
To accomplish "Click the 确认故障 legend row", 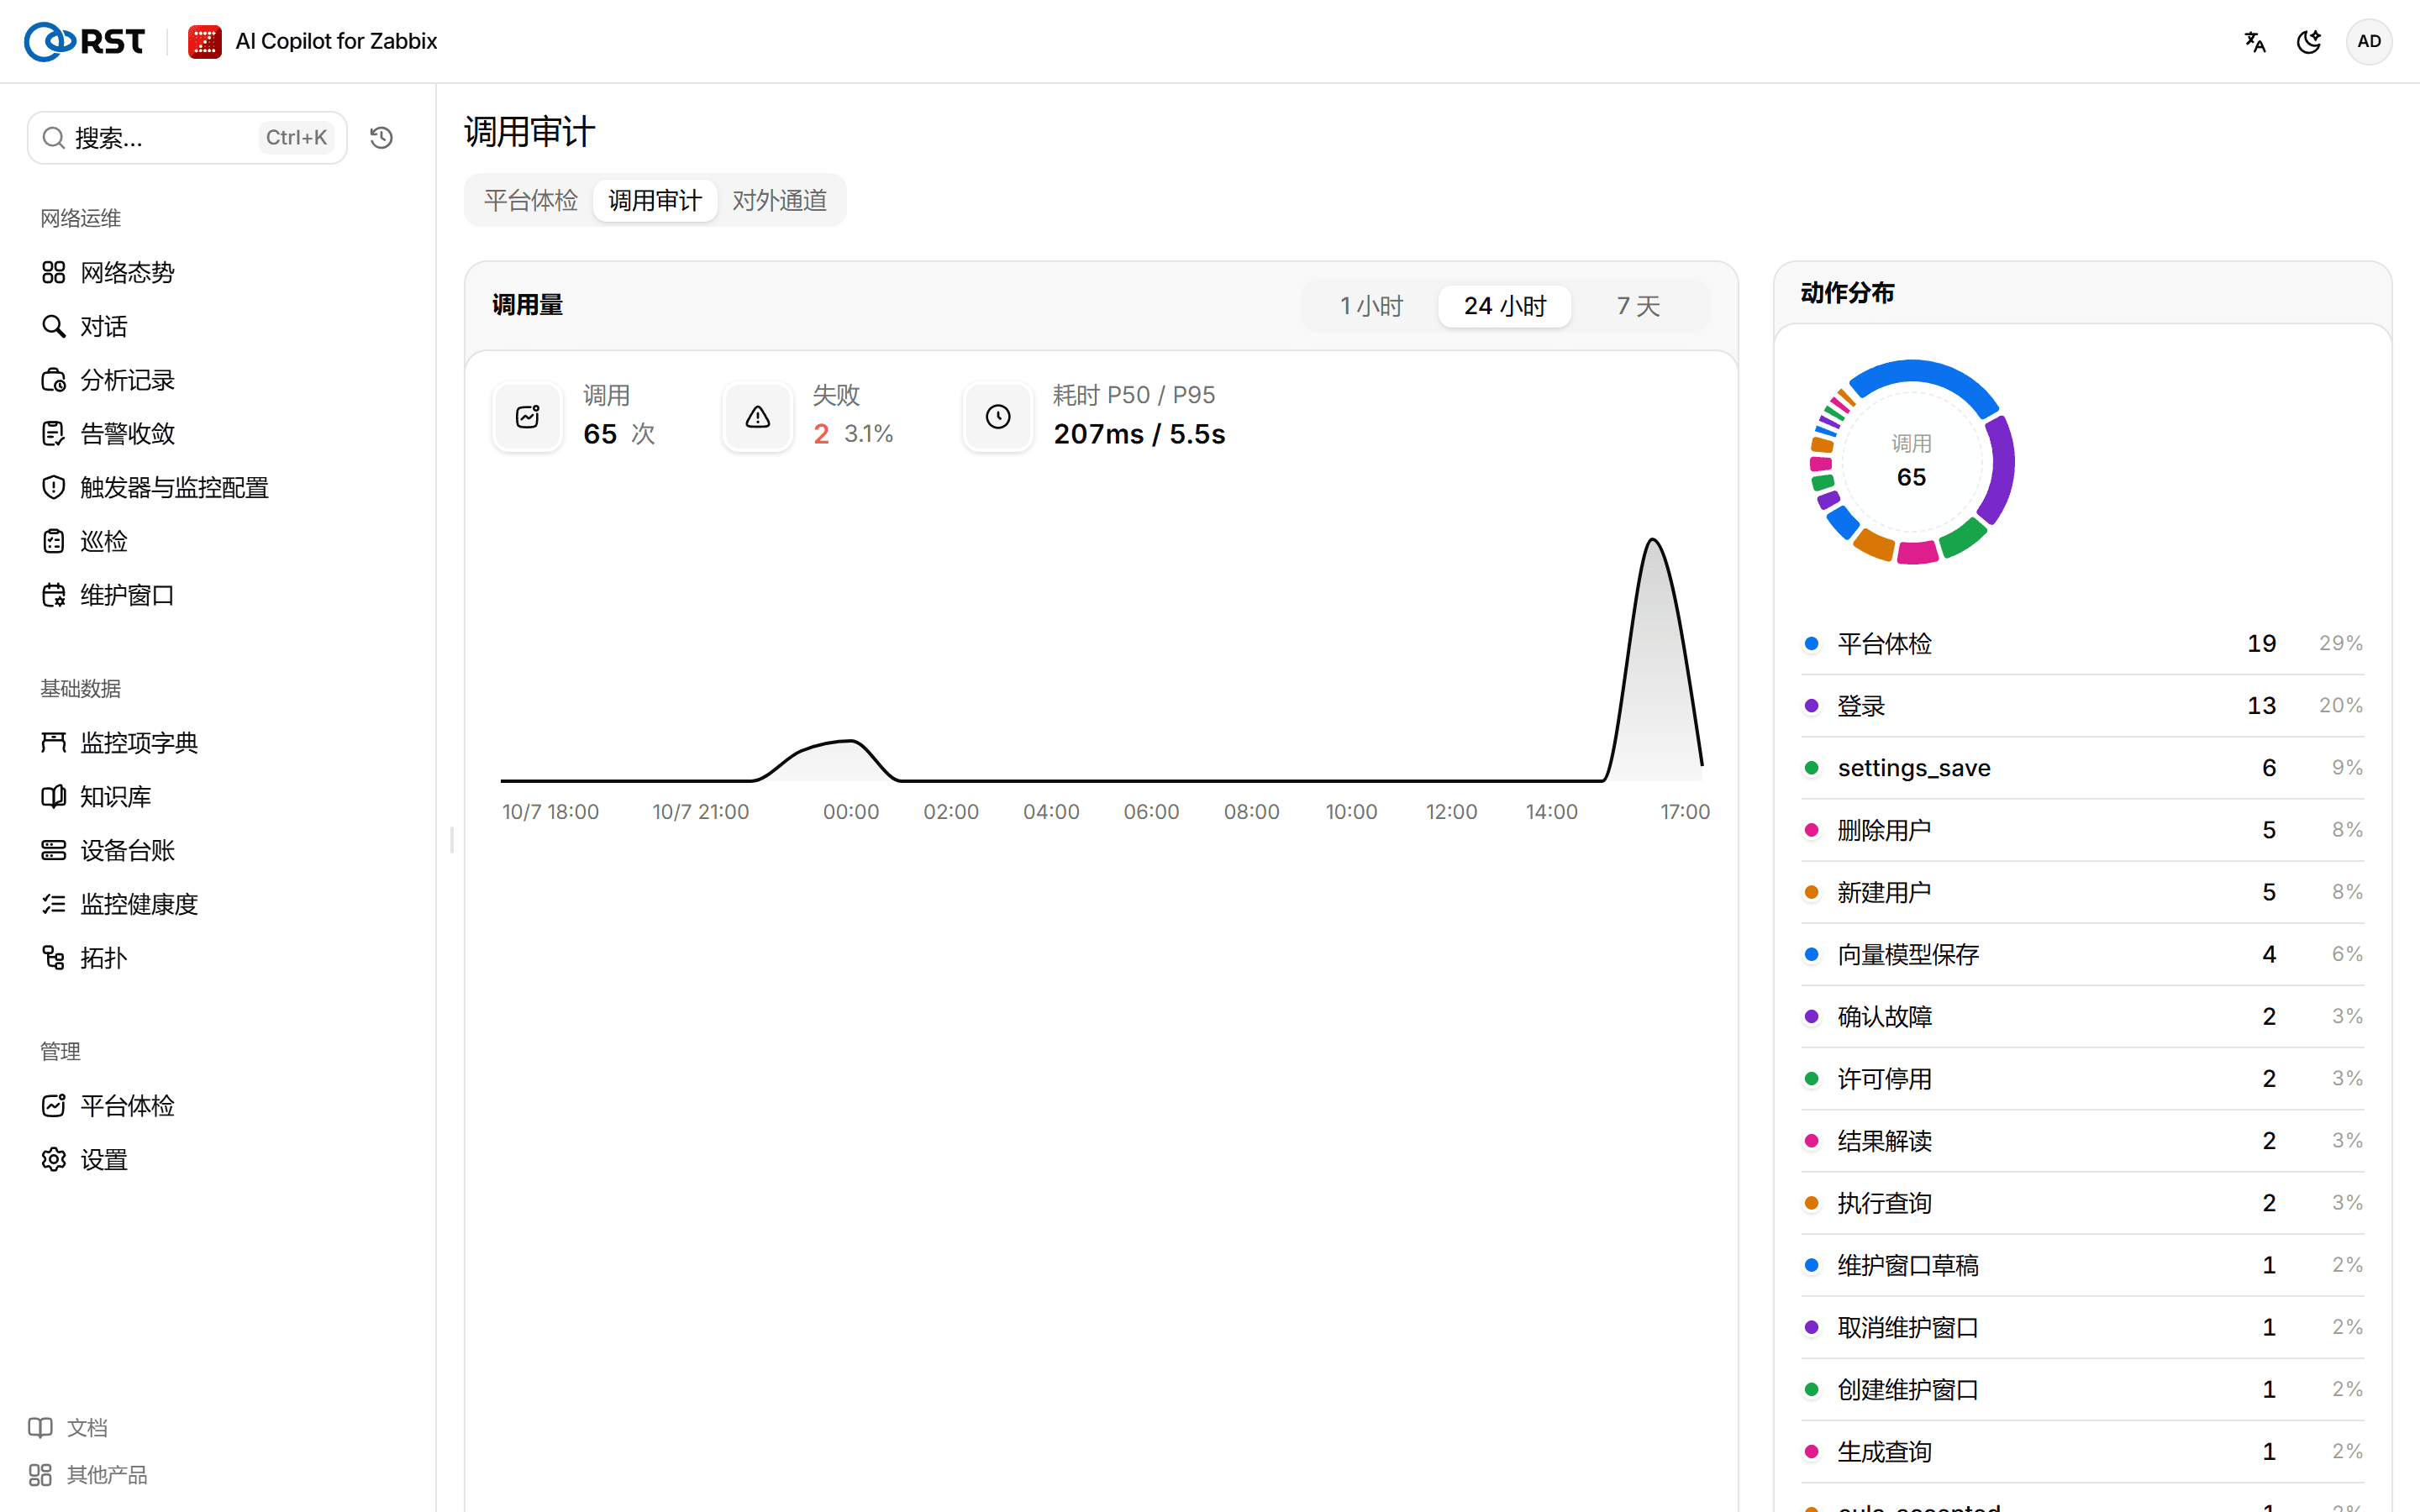I will [x=2083, y=1016].
